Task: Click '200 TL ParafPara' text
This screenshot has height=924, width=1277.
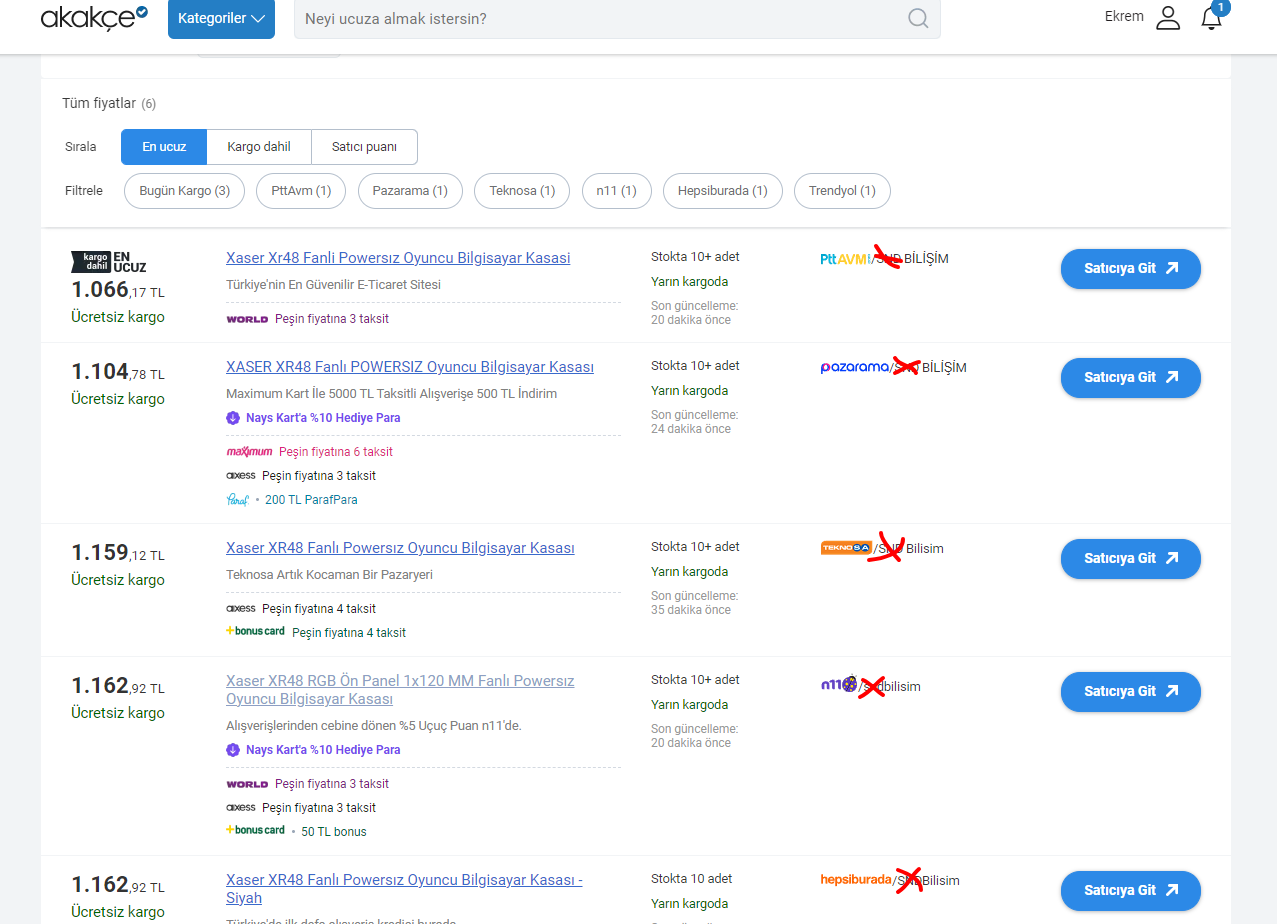Action: 311,500
